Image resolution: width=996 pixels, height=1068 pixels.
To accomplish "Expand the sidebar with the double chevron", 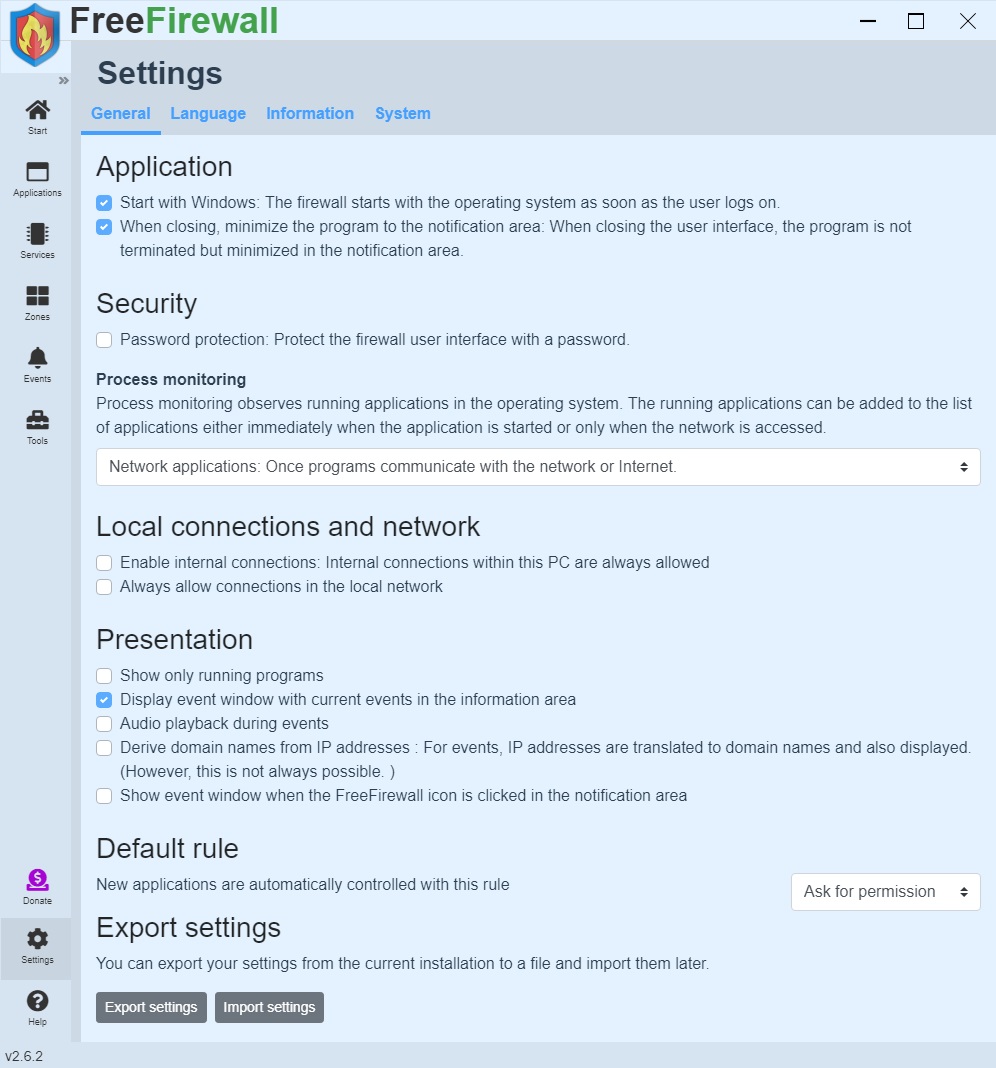I will [64, 81].
